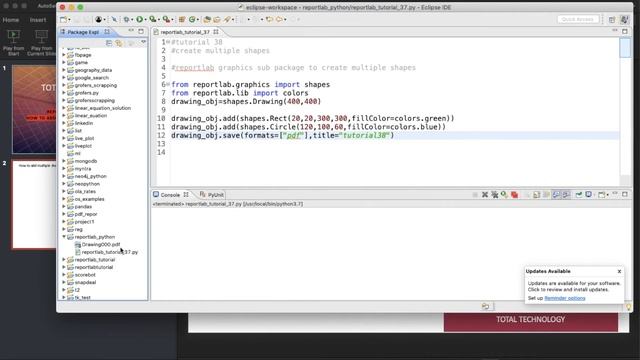Click the Reminder options link
The width and height of the screenshot is (640, 360).
(x=564, y=298)
